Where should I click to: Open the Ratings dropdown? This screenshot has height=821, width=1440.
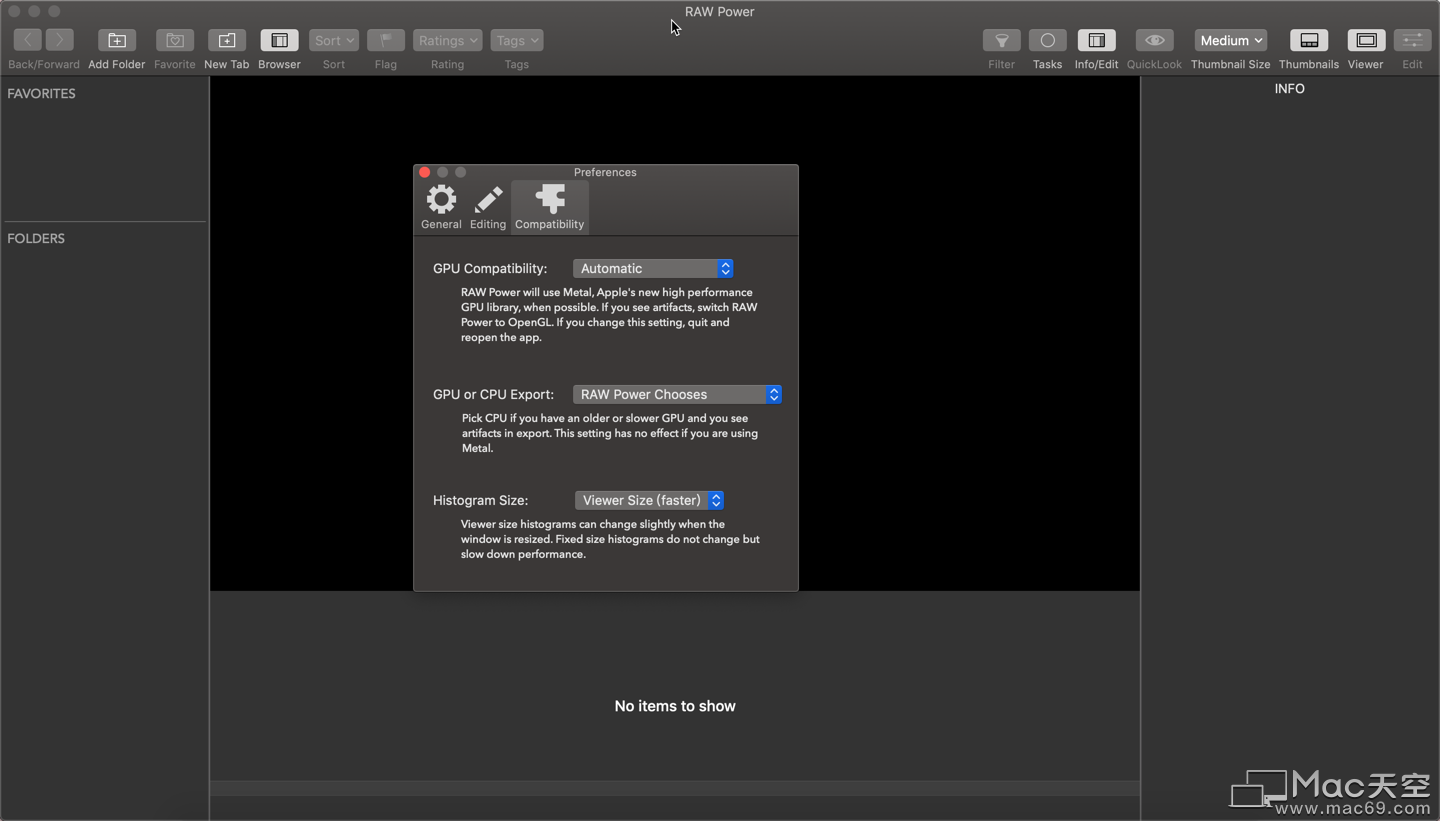(447, 40)
